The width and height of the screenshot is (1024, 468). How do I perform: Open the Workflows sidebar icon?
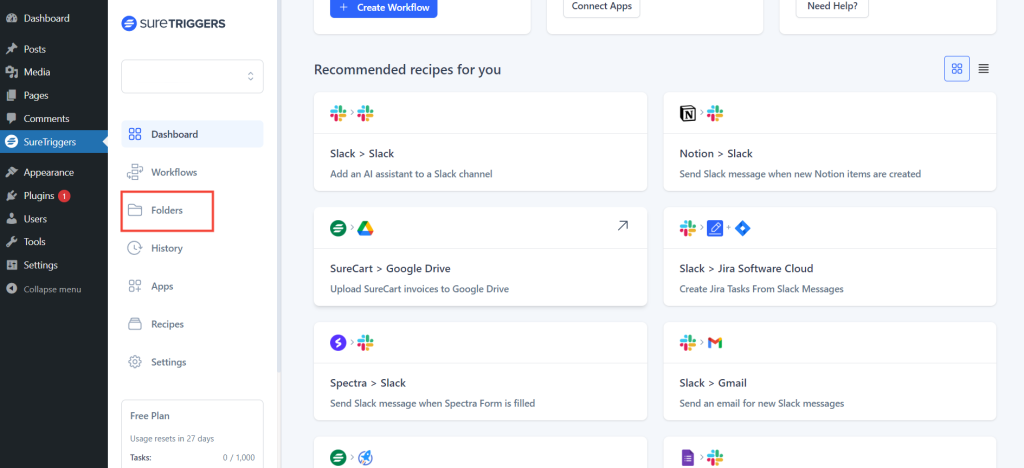pos(135,172)
